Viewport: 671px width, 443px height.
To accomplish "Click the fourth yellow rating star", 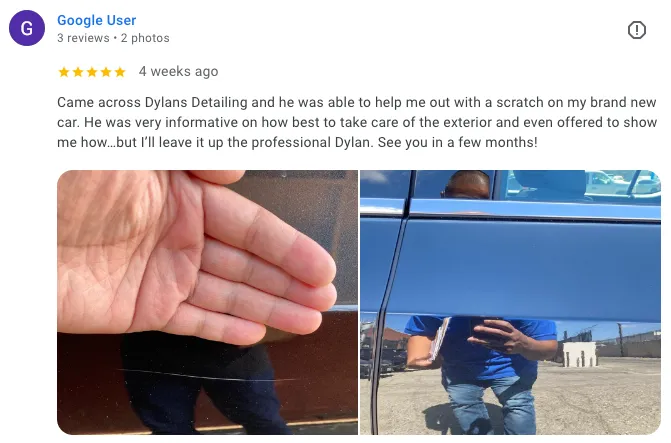I will (x=106, y=72).
